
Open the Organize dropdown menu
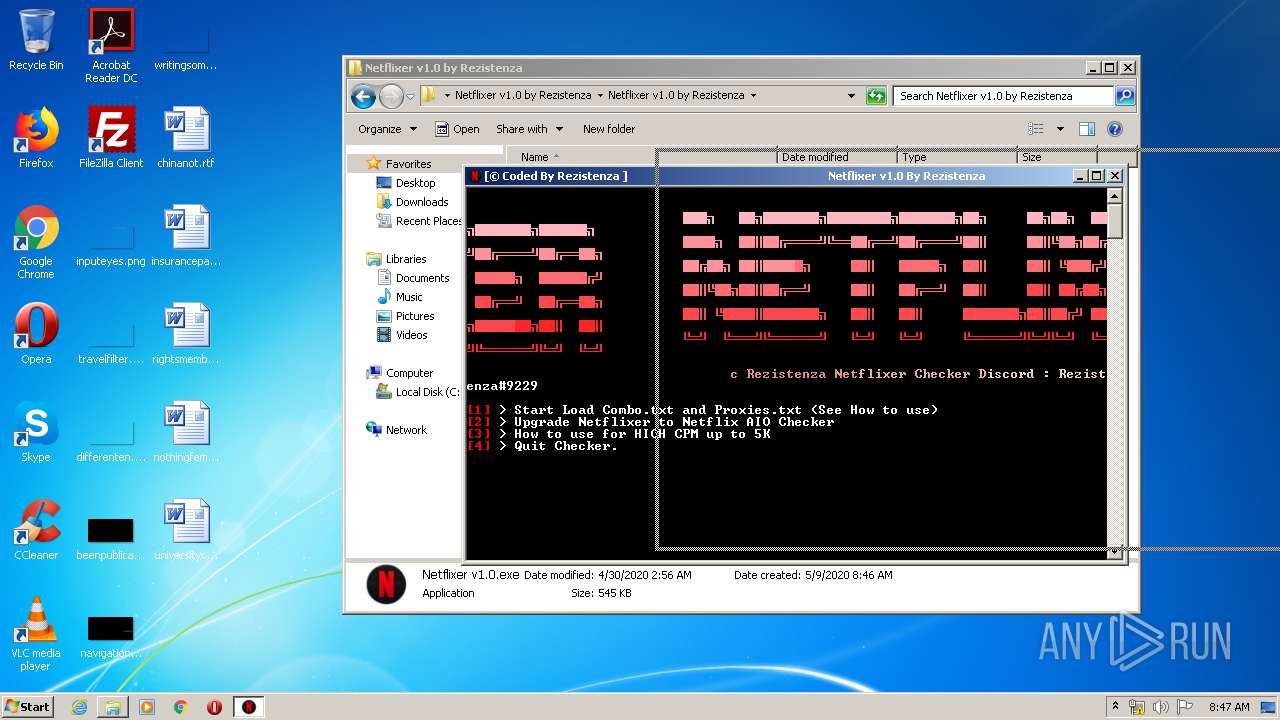point(387,129)
